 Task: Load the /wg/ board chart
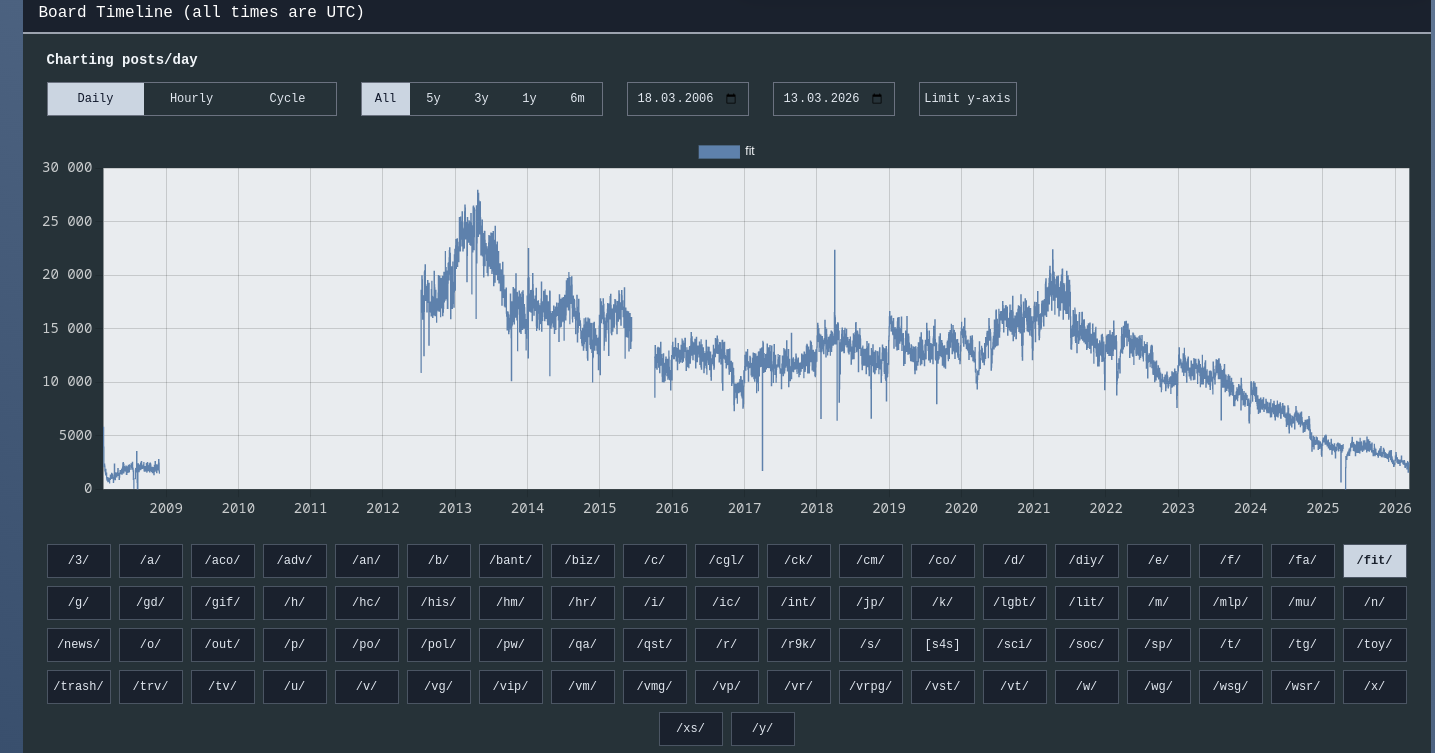[1159, 687]
